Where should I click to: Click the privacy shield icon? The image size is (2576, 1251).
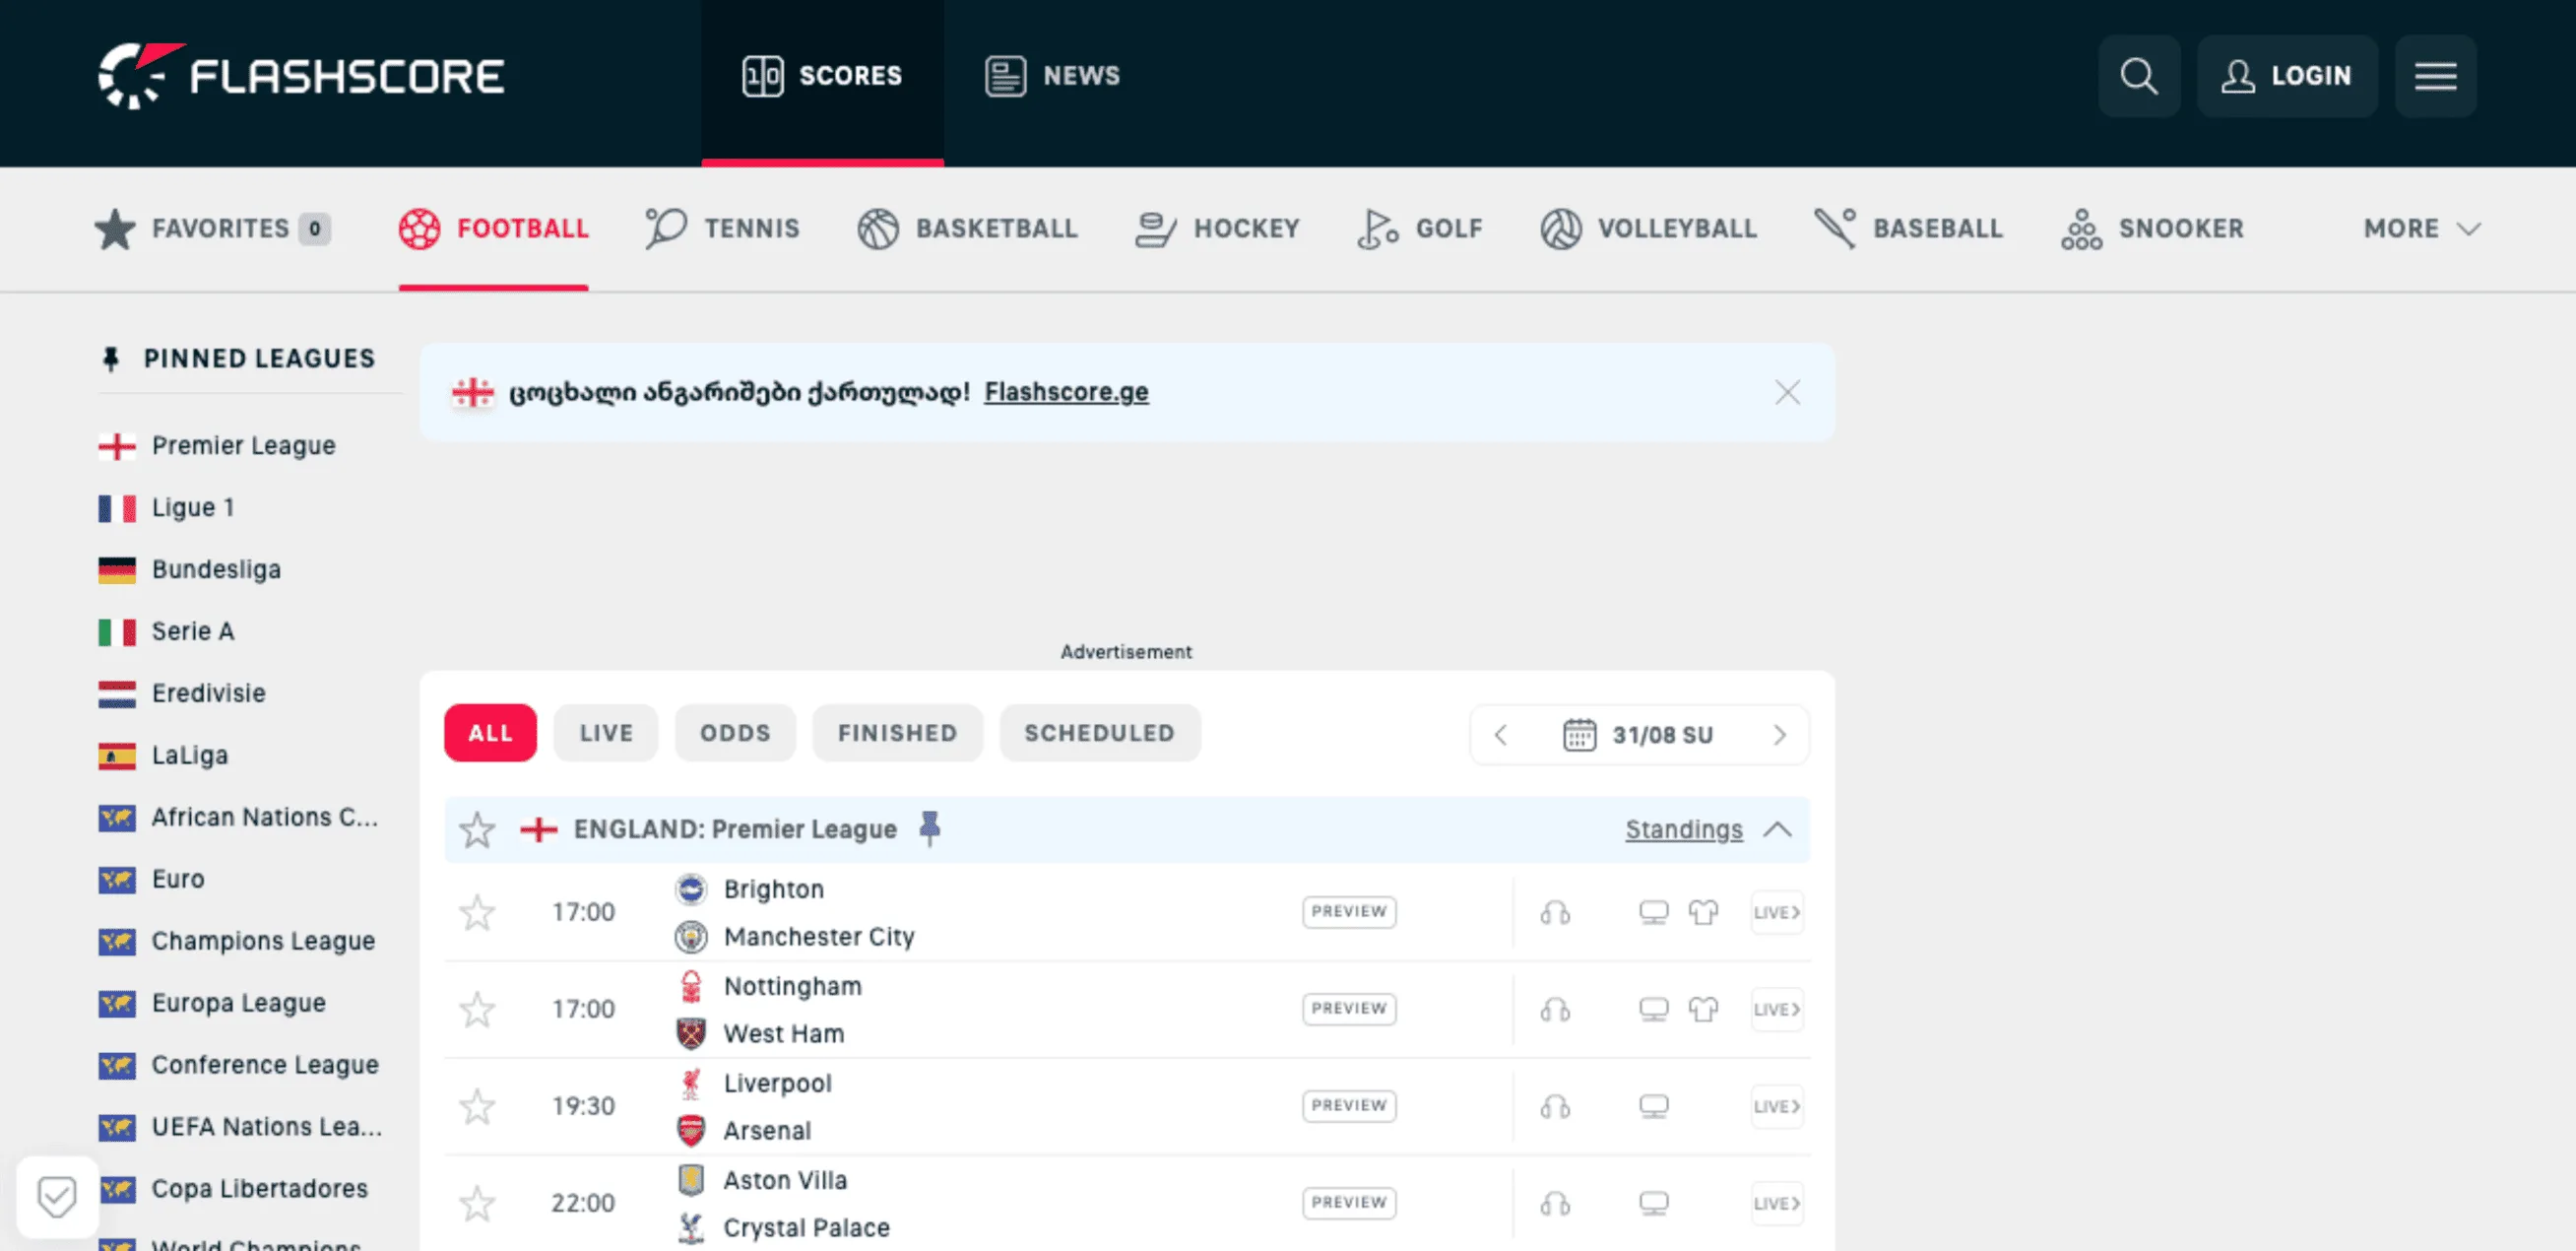pos(57,1197)
